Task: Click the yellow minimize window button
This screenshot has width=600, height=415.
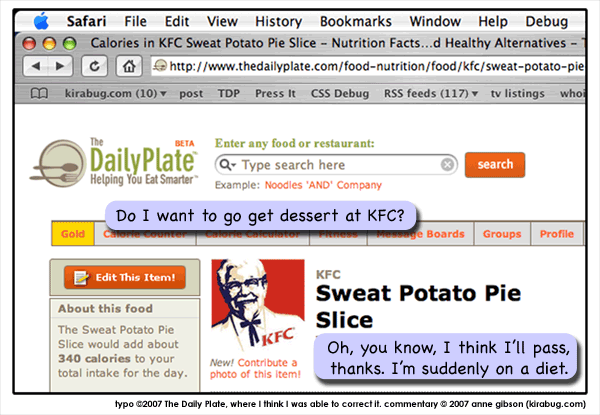Action: (x=49, y=43)
